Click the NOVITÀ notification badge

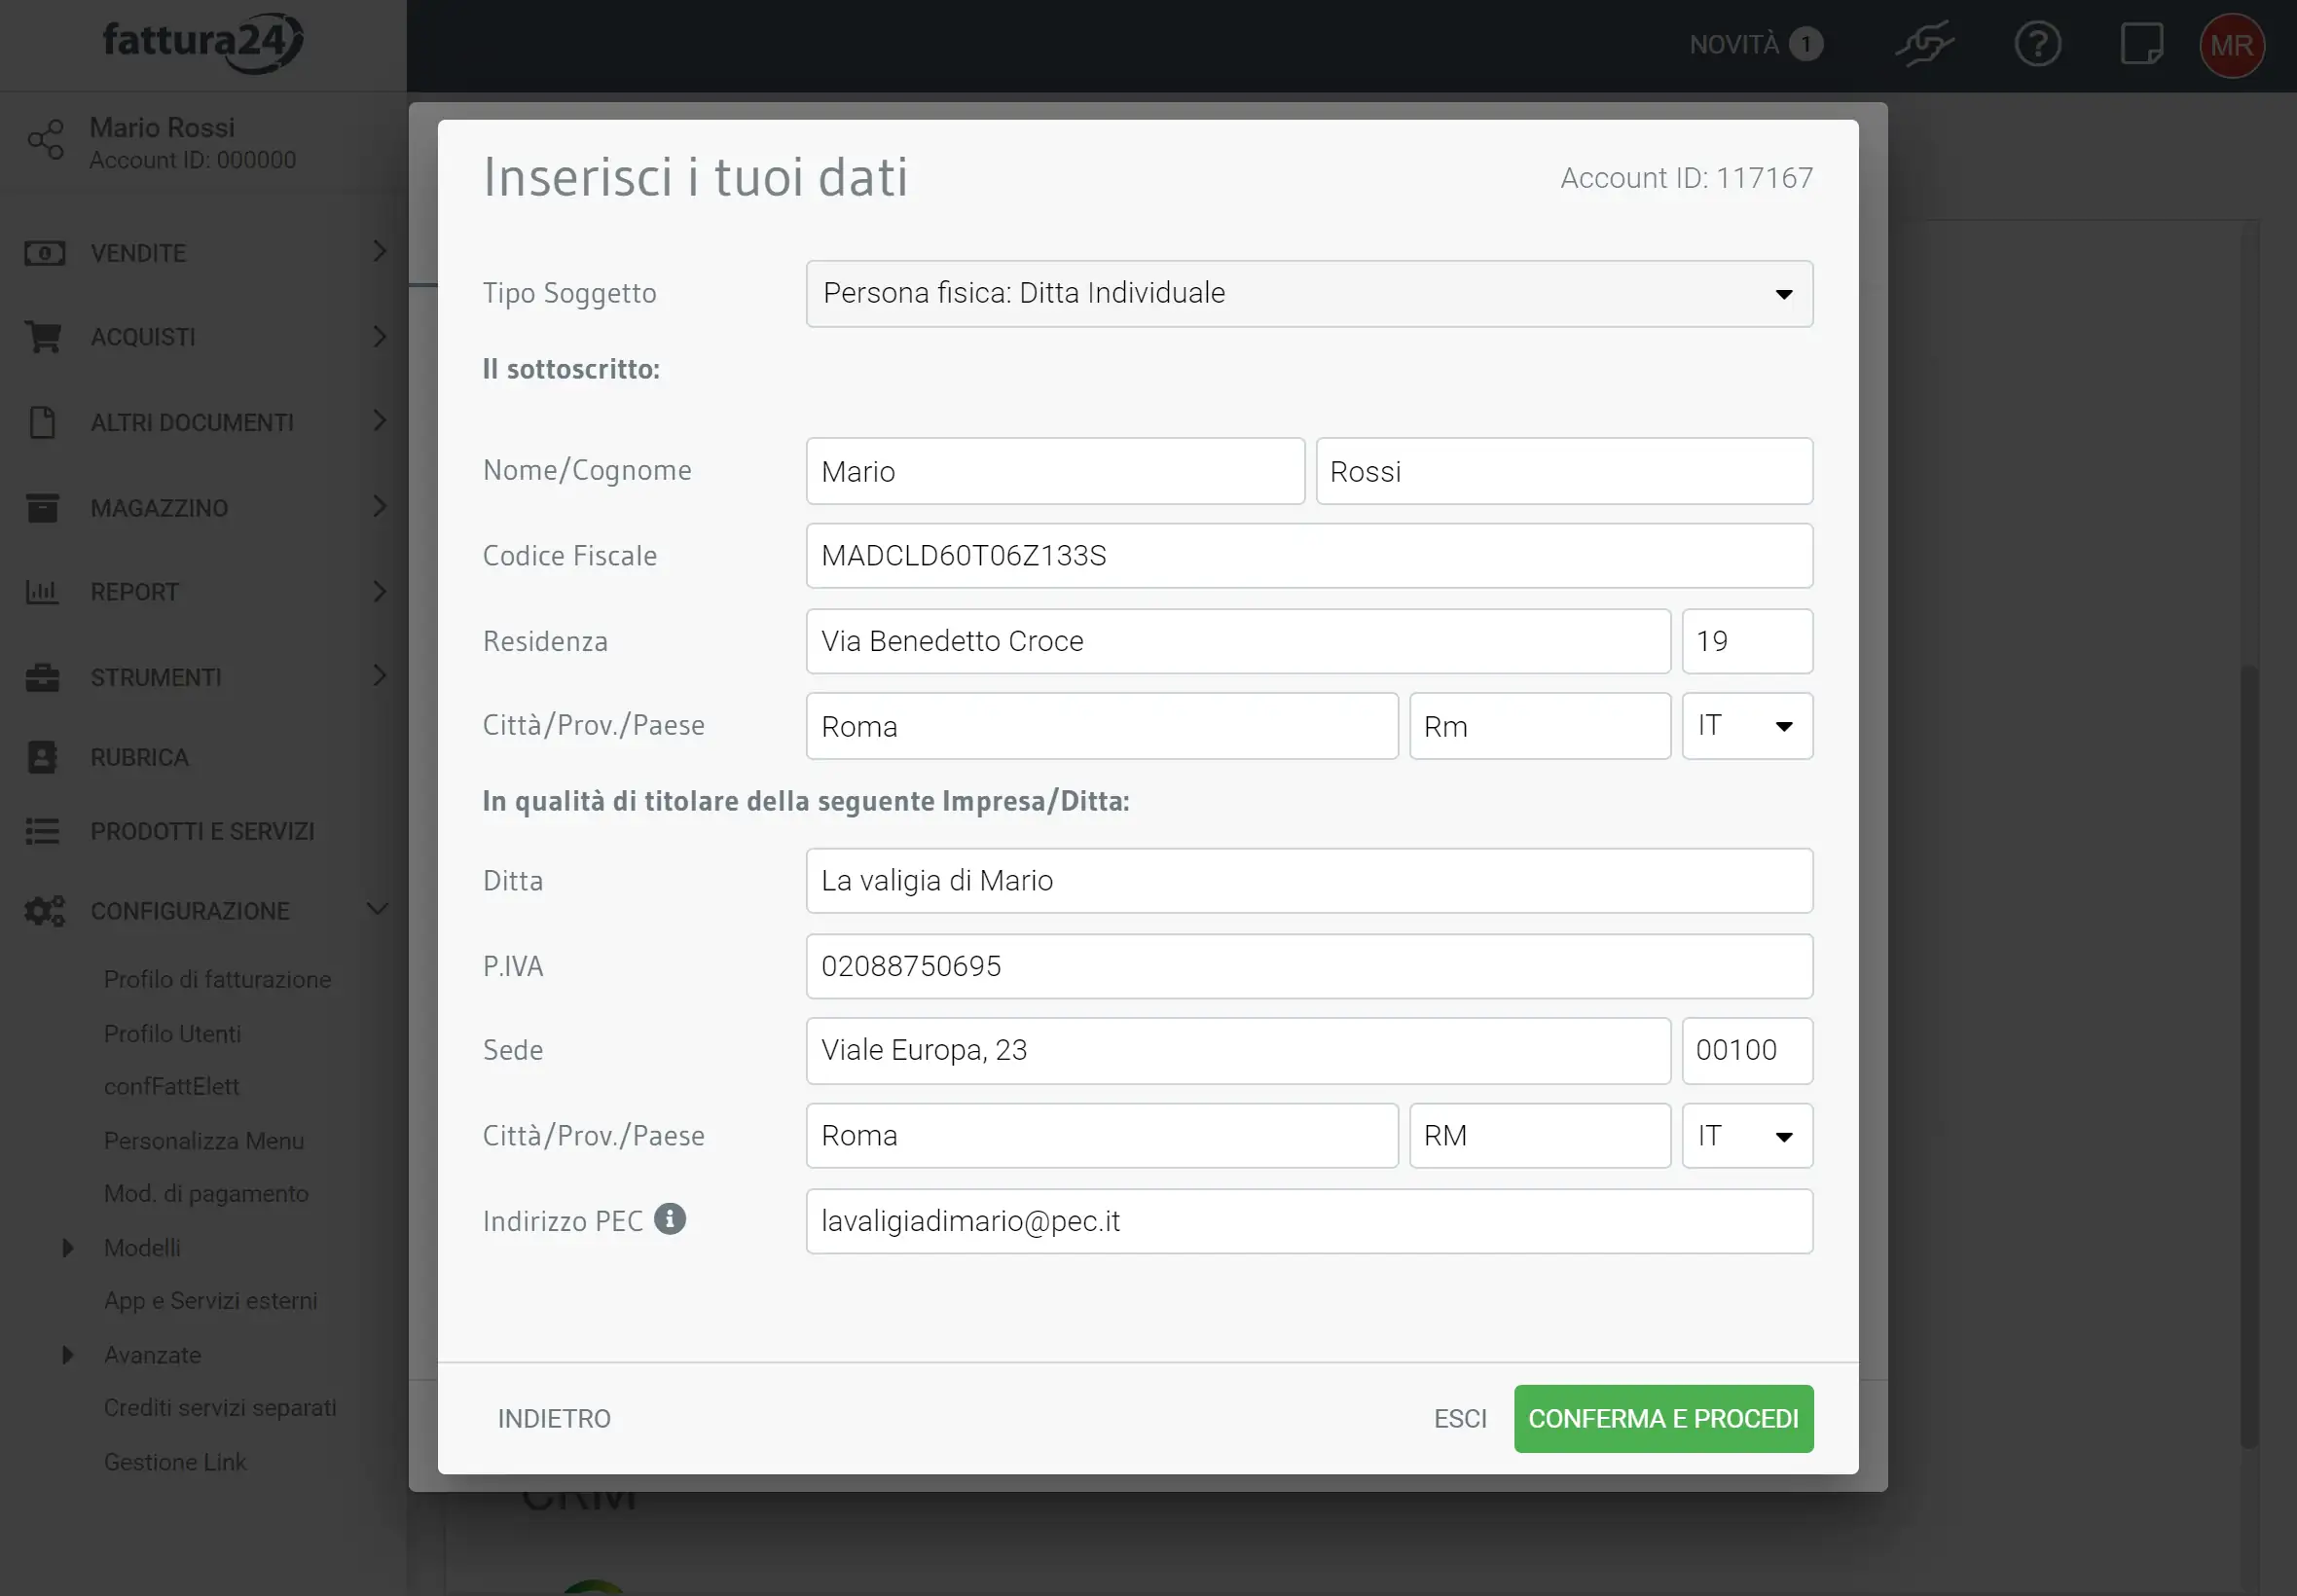(x=1806, y=45)
